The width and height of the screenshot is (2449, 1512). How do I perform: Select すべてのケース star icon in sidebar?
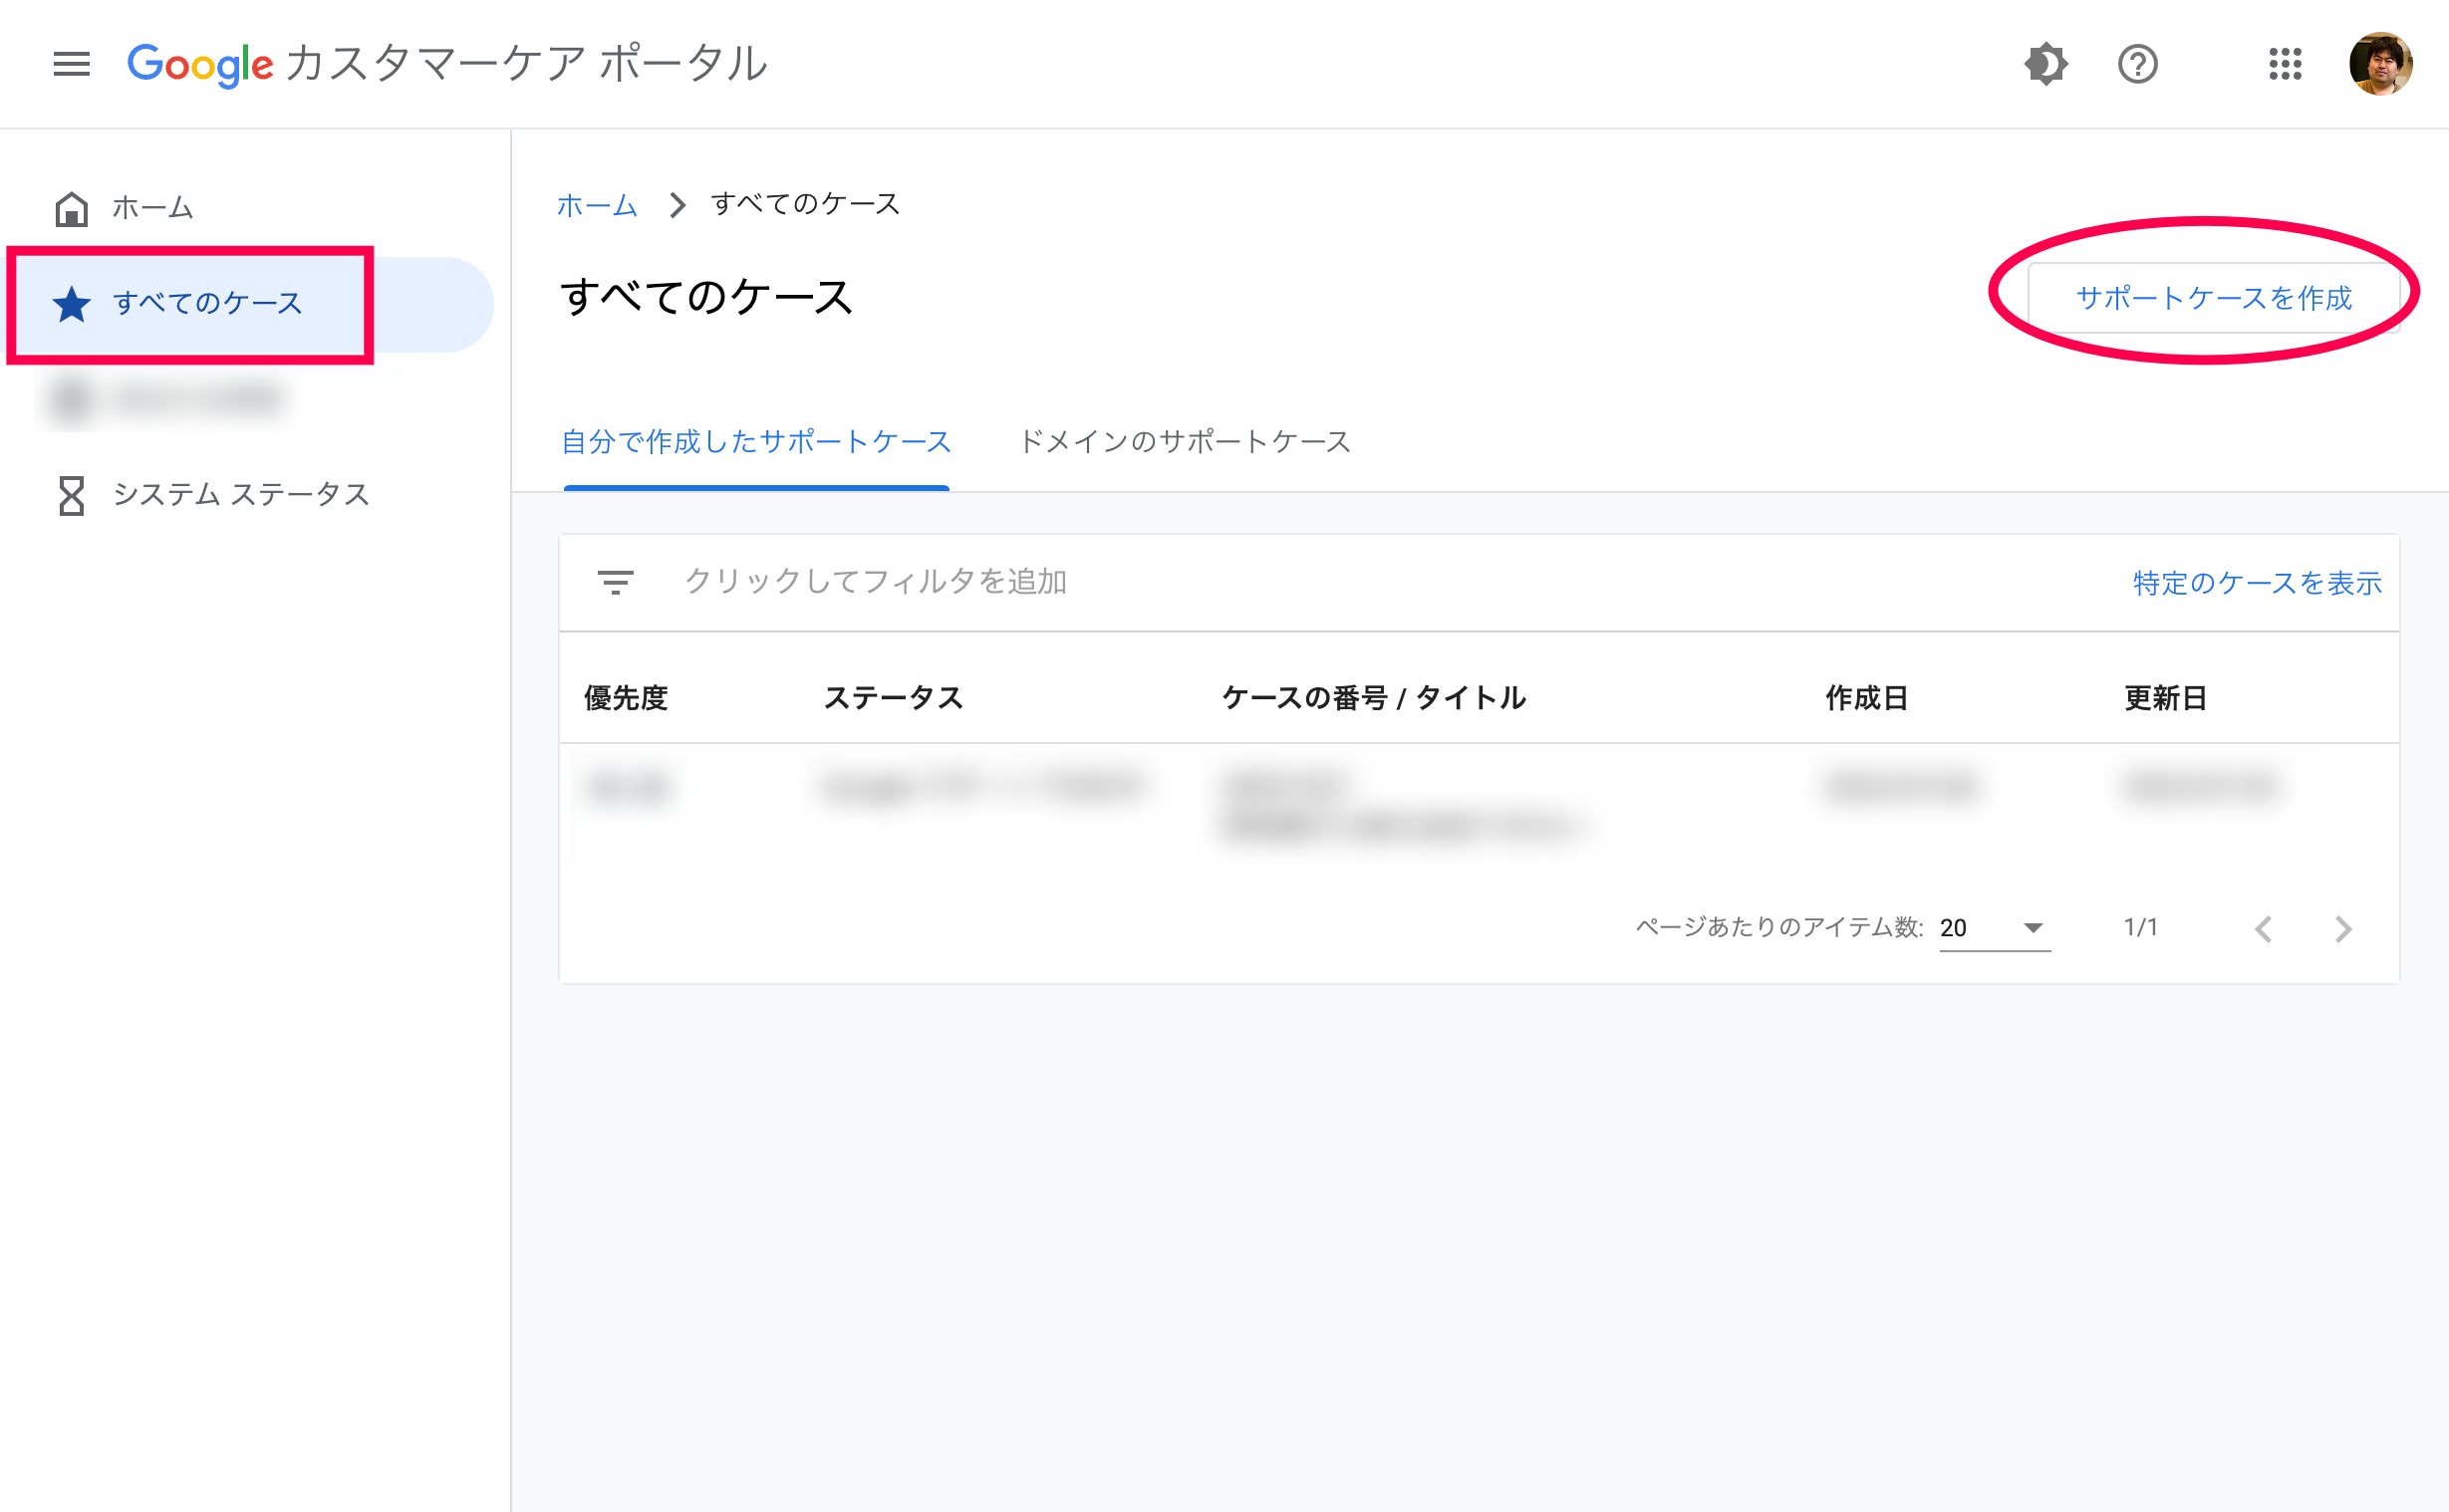71,304
